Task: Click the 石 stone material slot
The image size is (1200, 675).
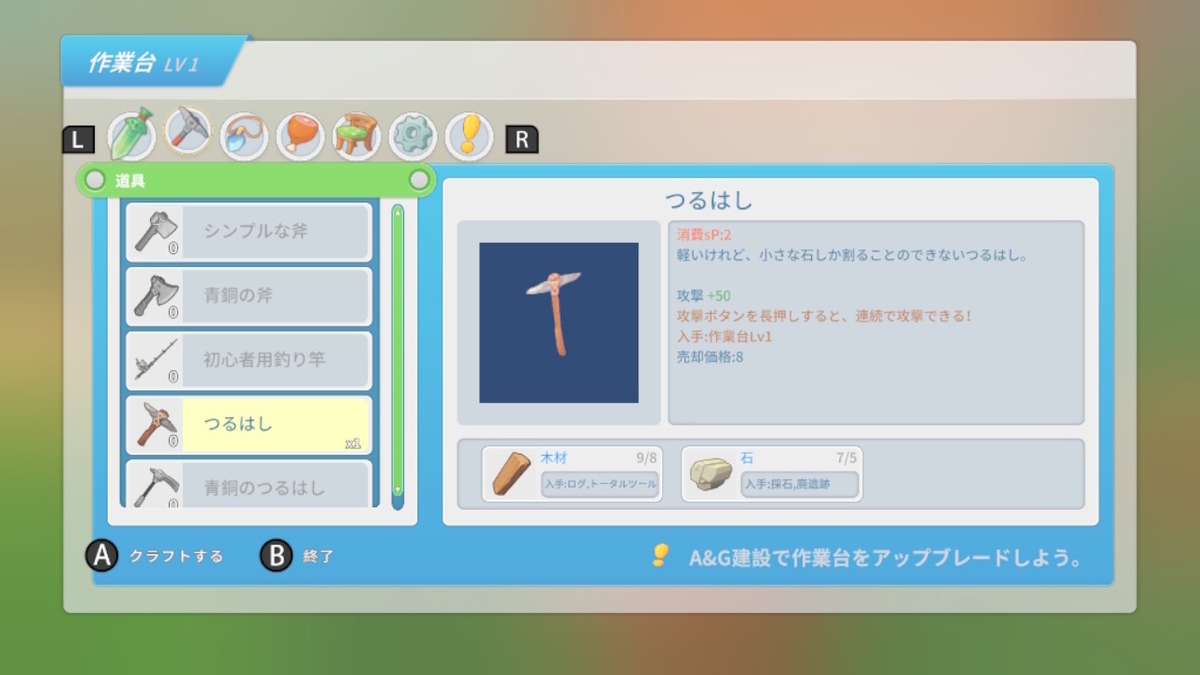Action: tap(772, 474)
